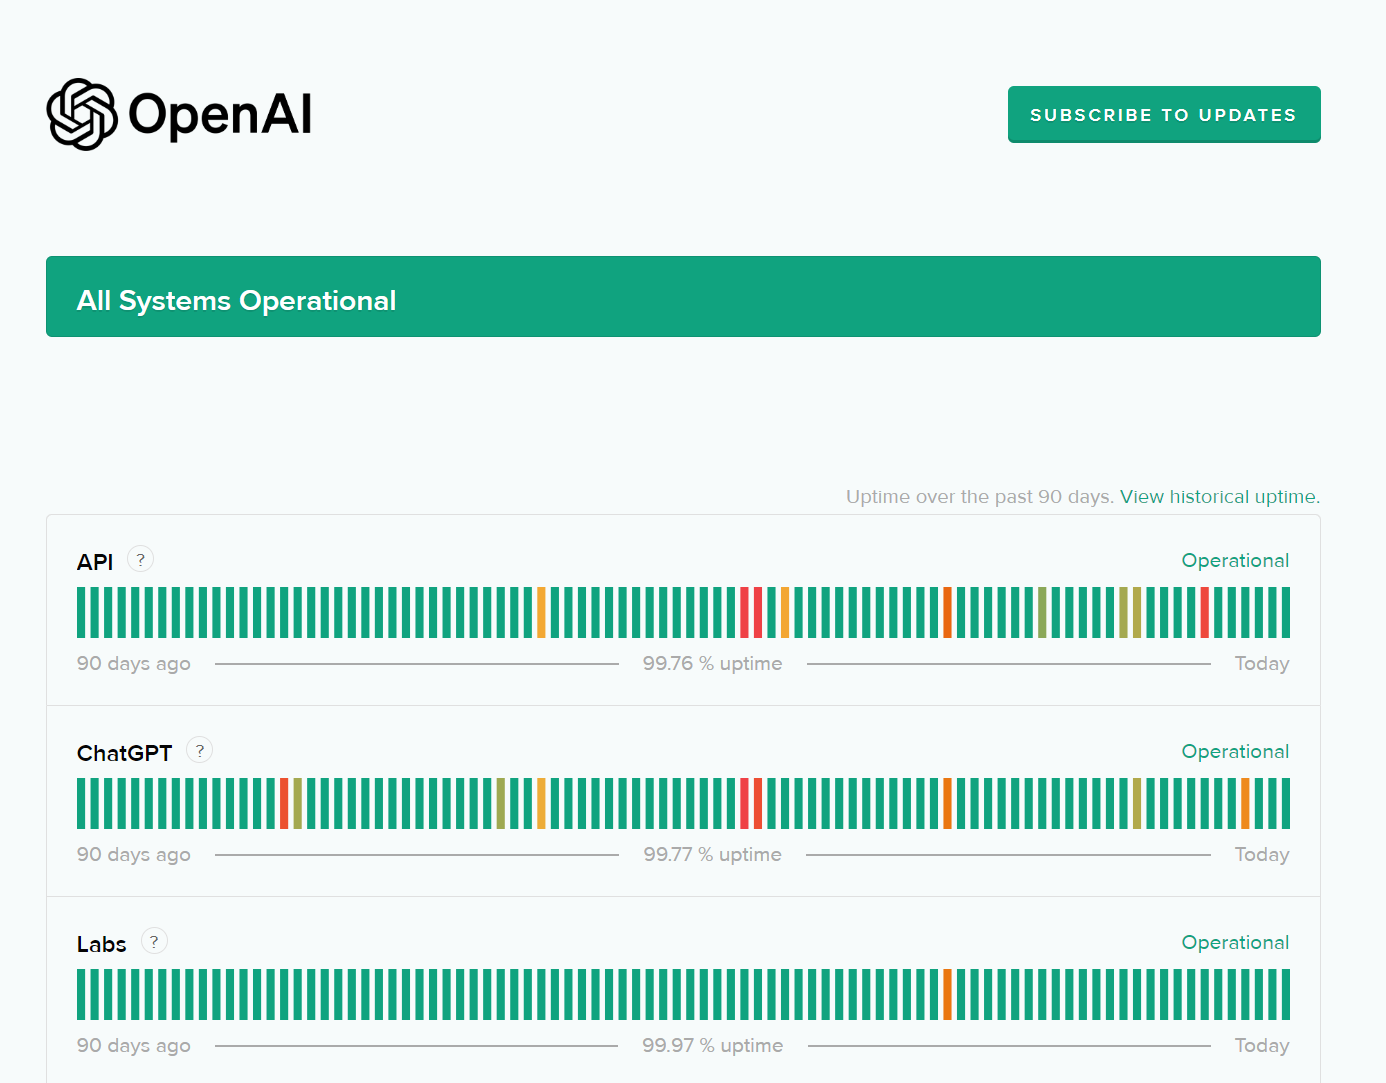
Task: Click Subscribe to Updates button
Action: click(x=1164, y=114)
